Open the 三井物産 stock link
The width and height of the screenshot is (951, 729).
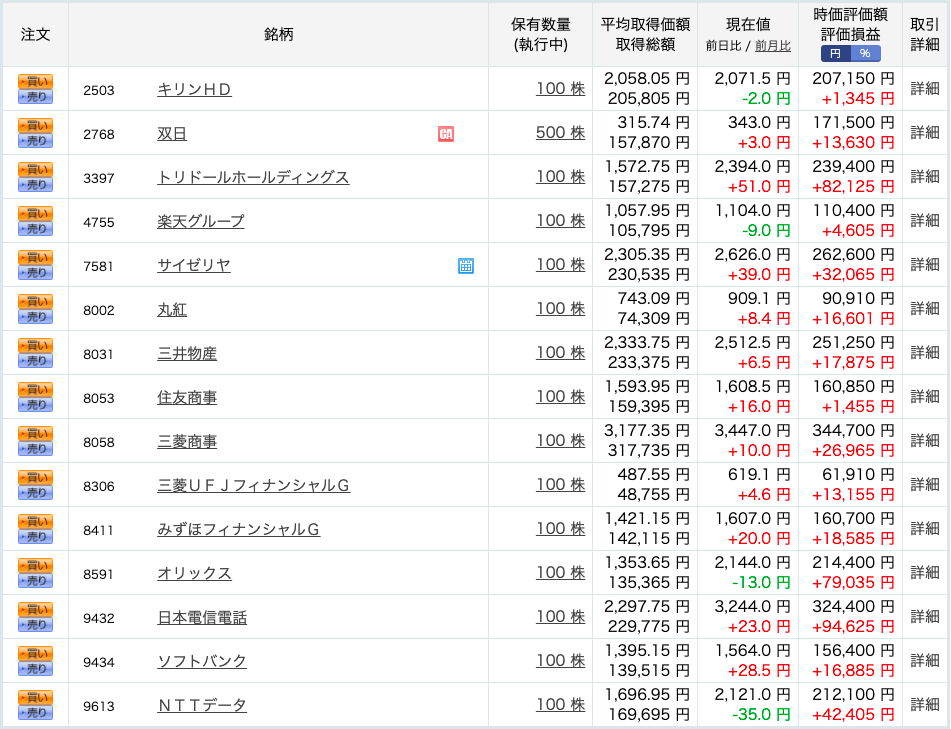(x=187, y=354)
